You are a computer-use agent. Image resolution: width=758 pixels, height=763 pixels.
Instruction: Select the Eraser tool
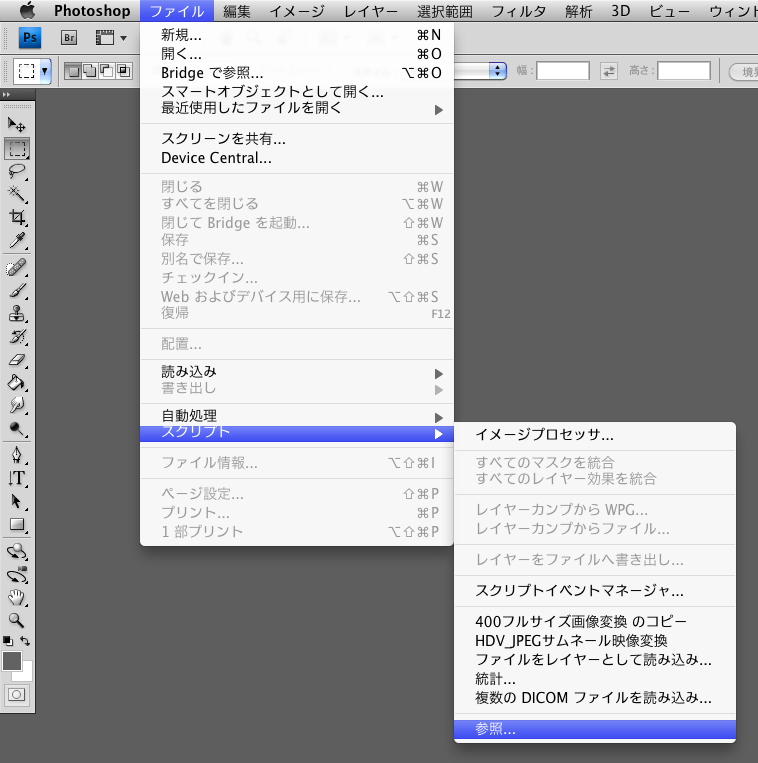click(x=17, y=360)
